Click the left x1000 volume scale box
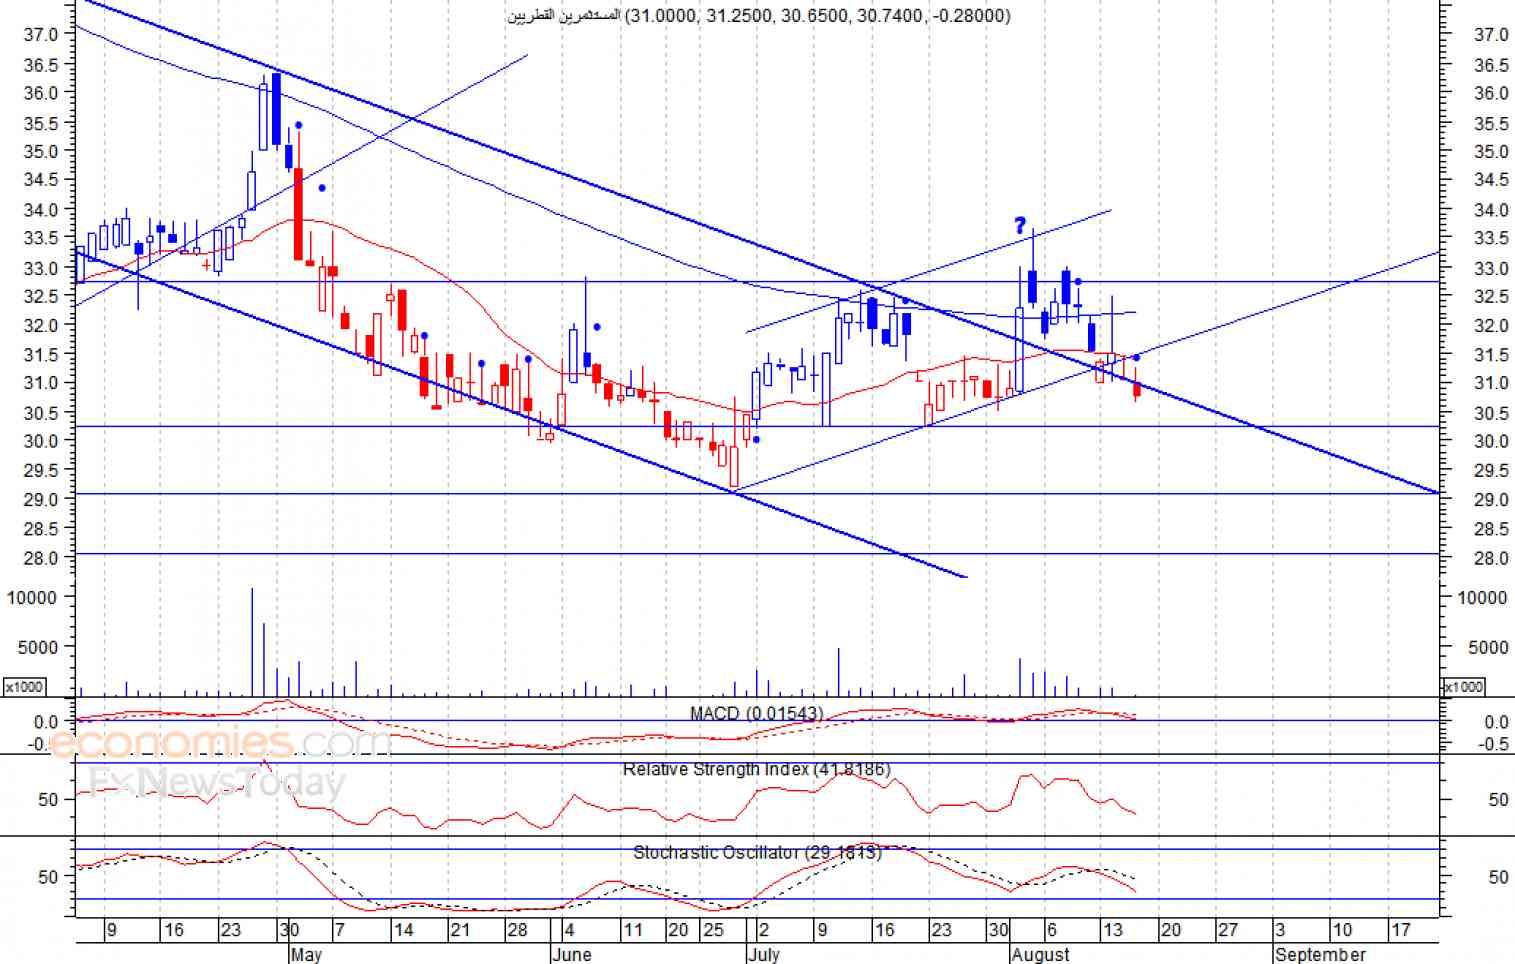This screenshot has width=1515, height=964. (x=24, y=687)
